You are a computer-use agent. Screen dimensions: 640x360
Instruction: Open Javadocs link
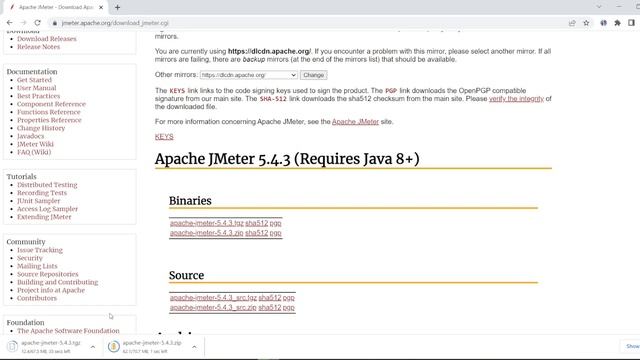coord(31,136)
